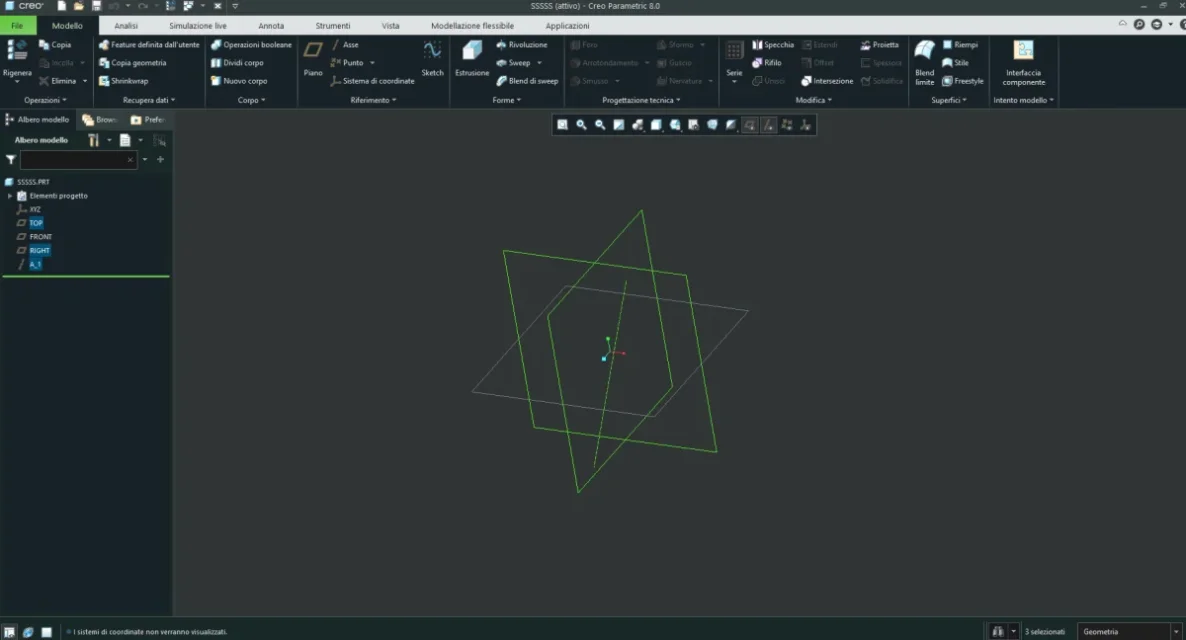The height and width of the screenshot is (640, 1186).
Task: Click the Piano datum plane icon
Action: [x=313, y=56]
